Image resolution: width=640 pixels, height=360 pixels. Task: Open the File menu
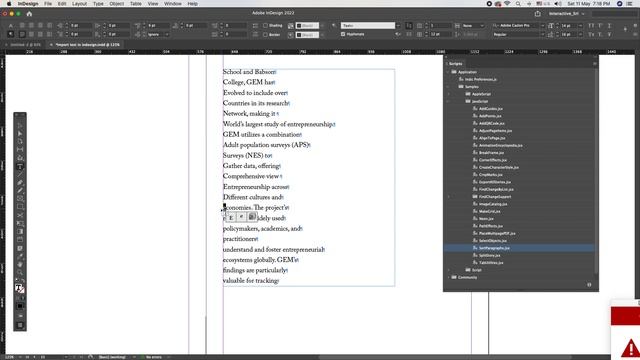coord(48,4)
